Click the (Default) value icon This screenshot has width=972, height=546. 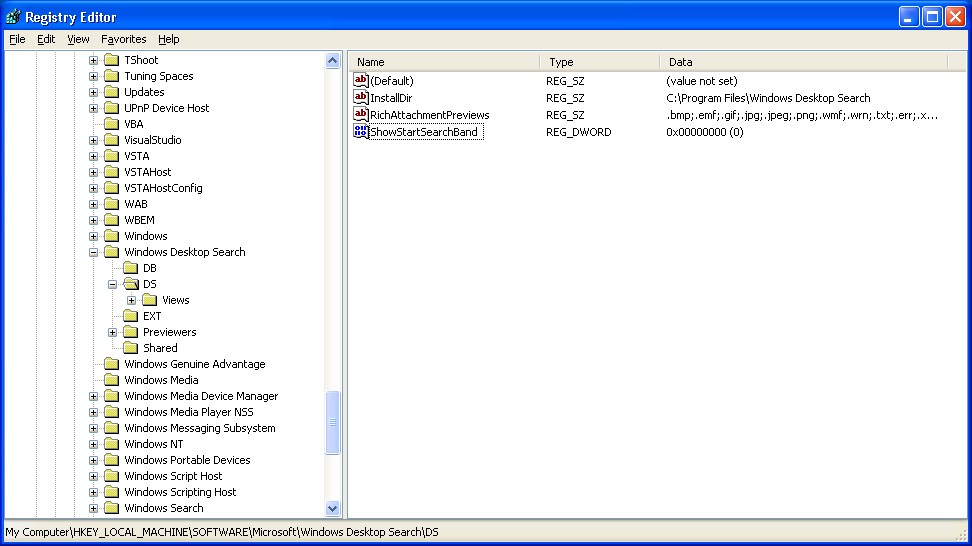[x=361, y=81]
